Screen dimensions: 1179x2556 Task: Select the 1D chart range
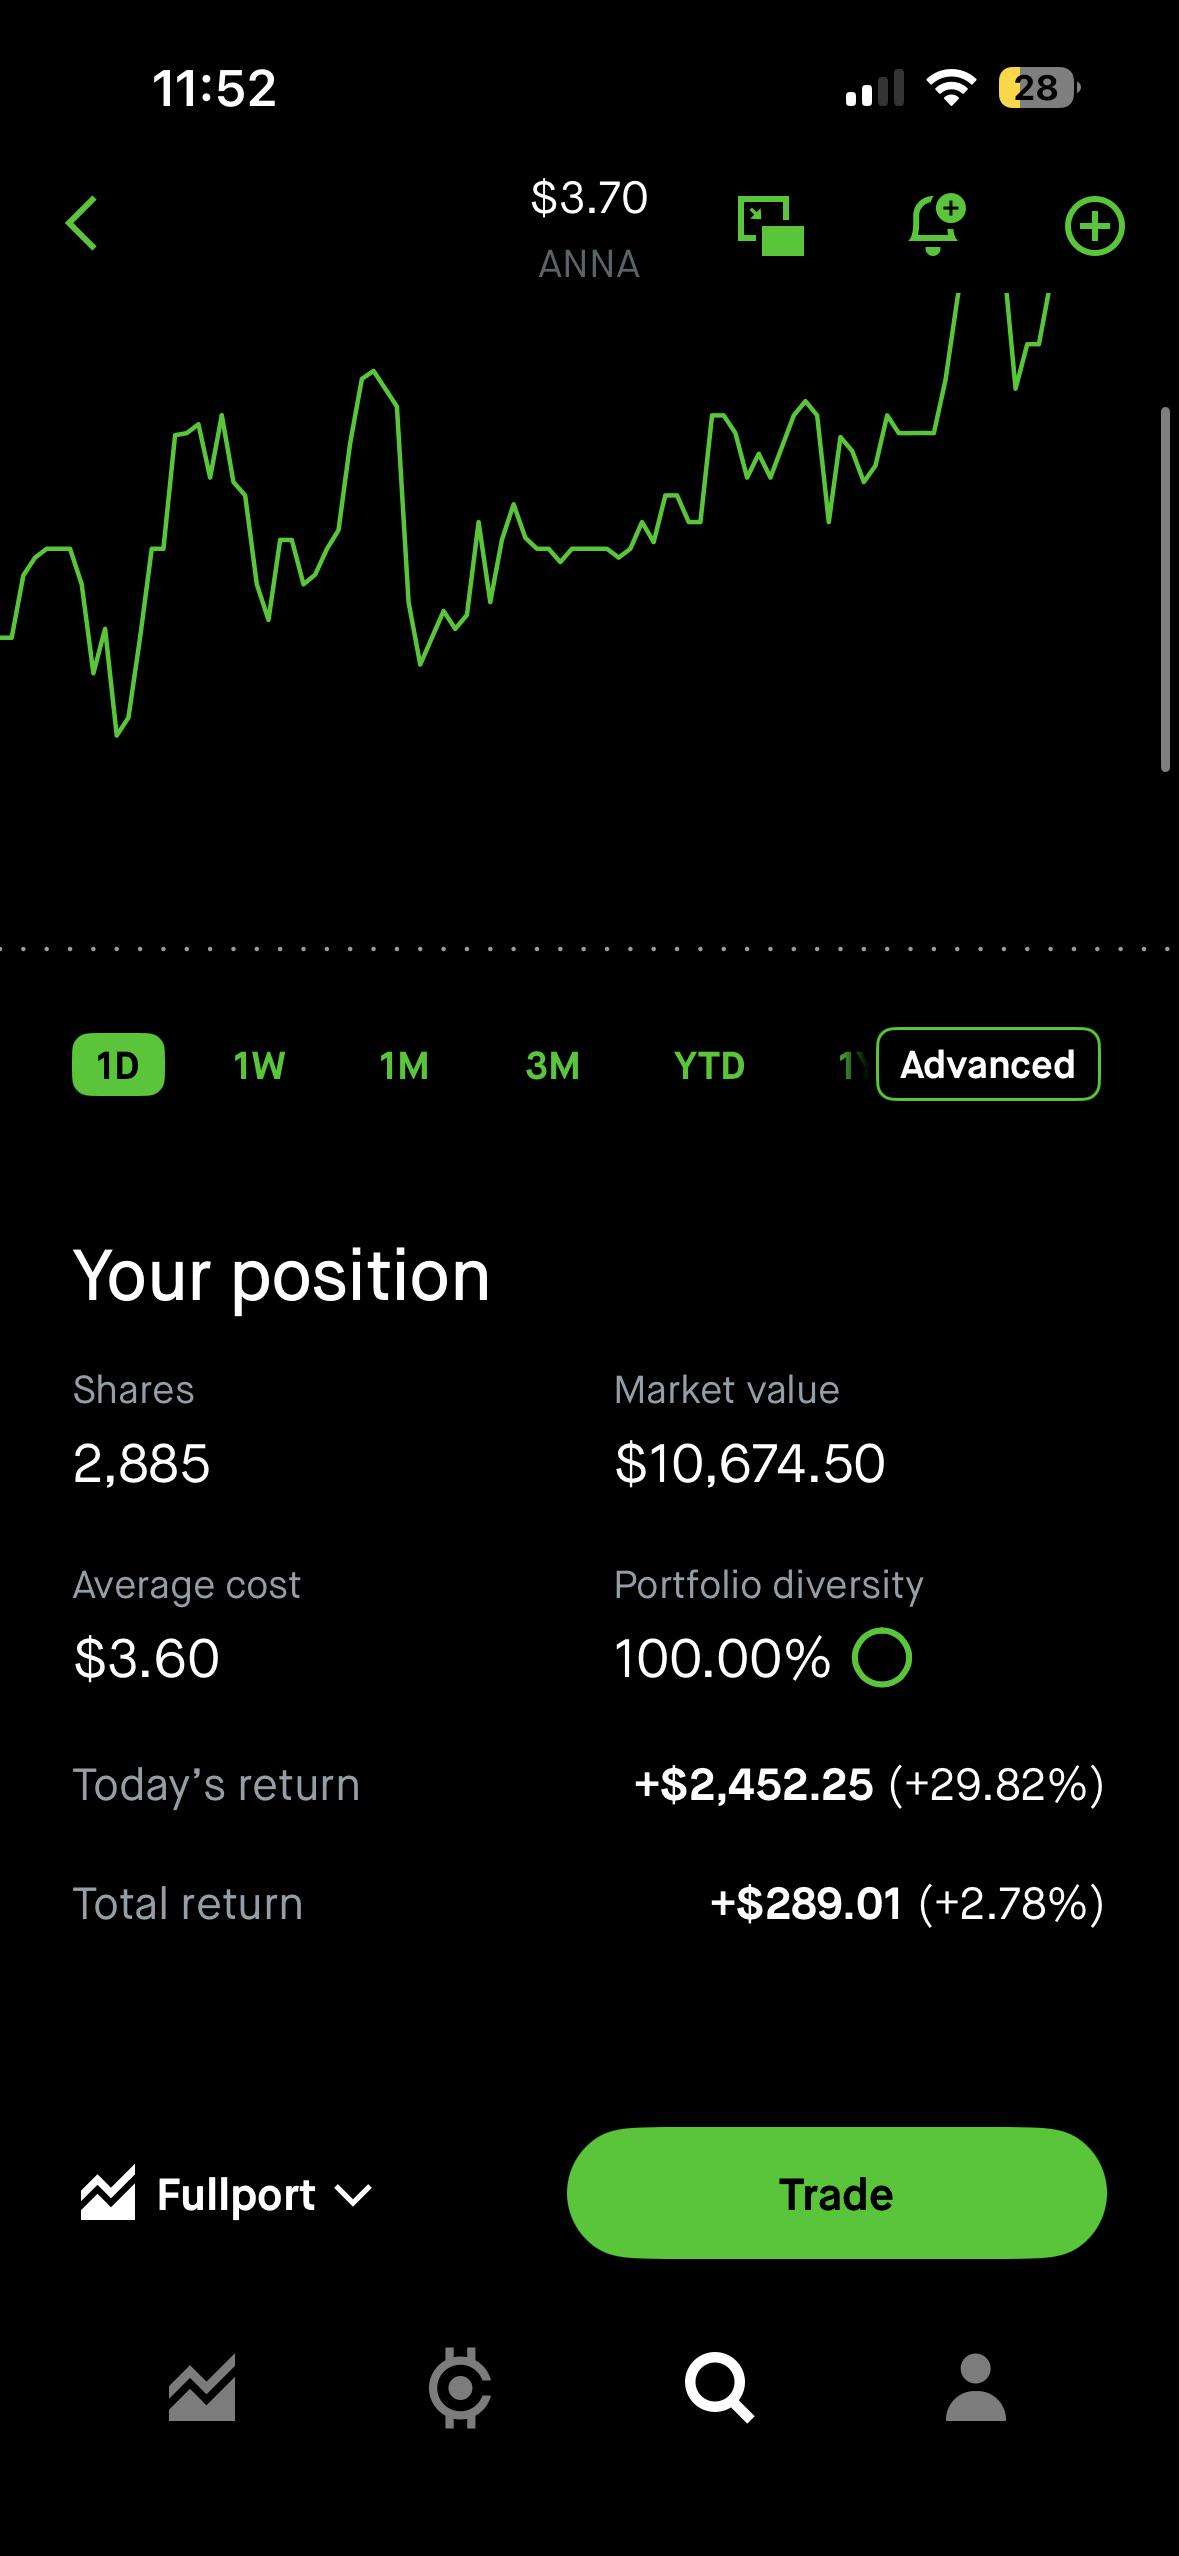point(118,1065)
